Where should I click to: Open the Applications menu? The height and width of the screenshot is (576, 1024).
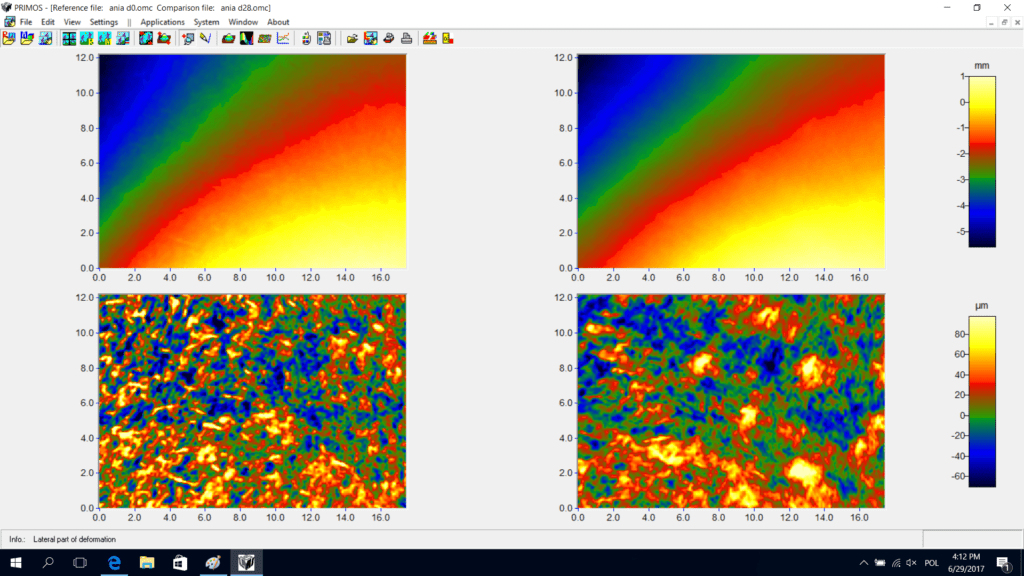pyautogui.click(x=163, y=22)
